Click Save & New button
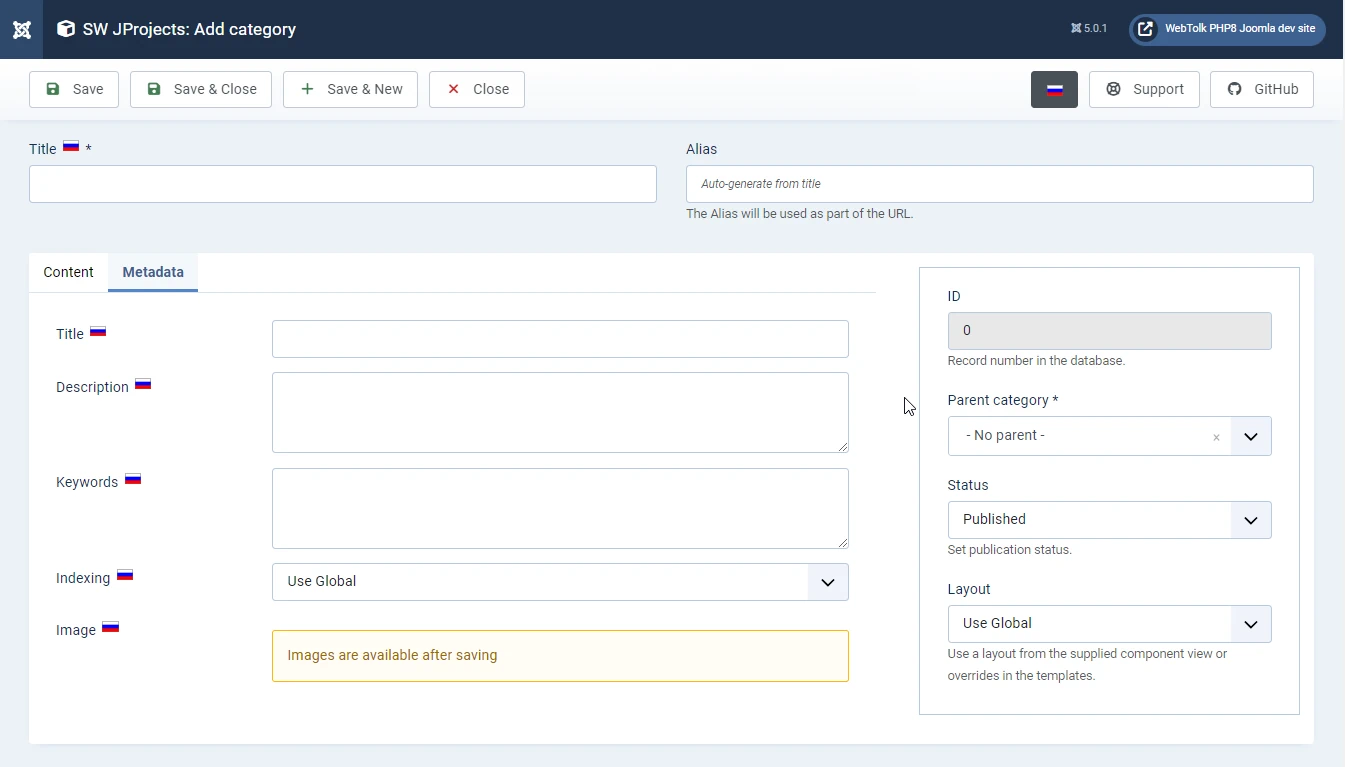The image size is (1345, 767). point(350,89)
